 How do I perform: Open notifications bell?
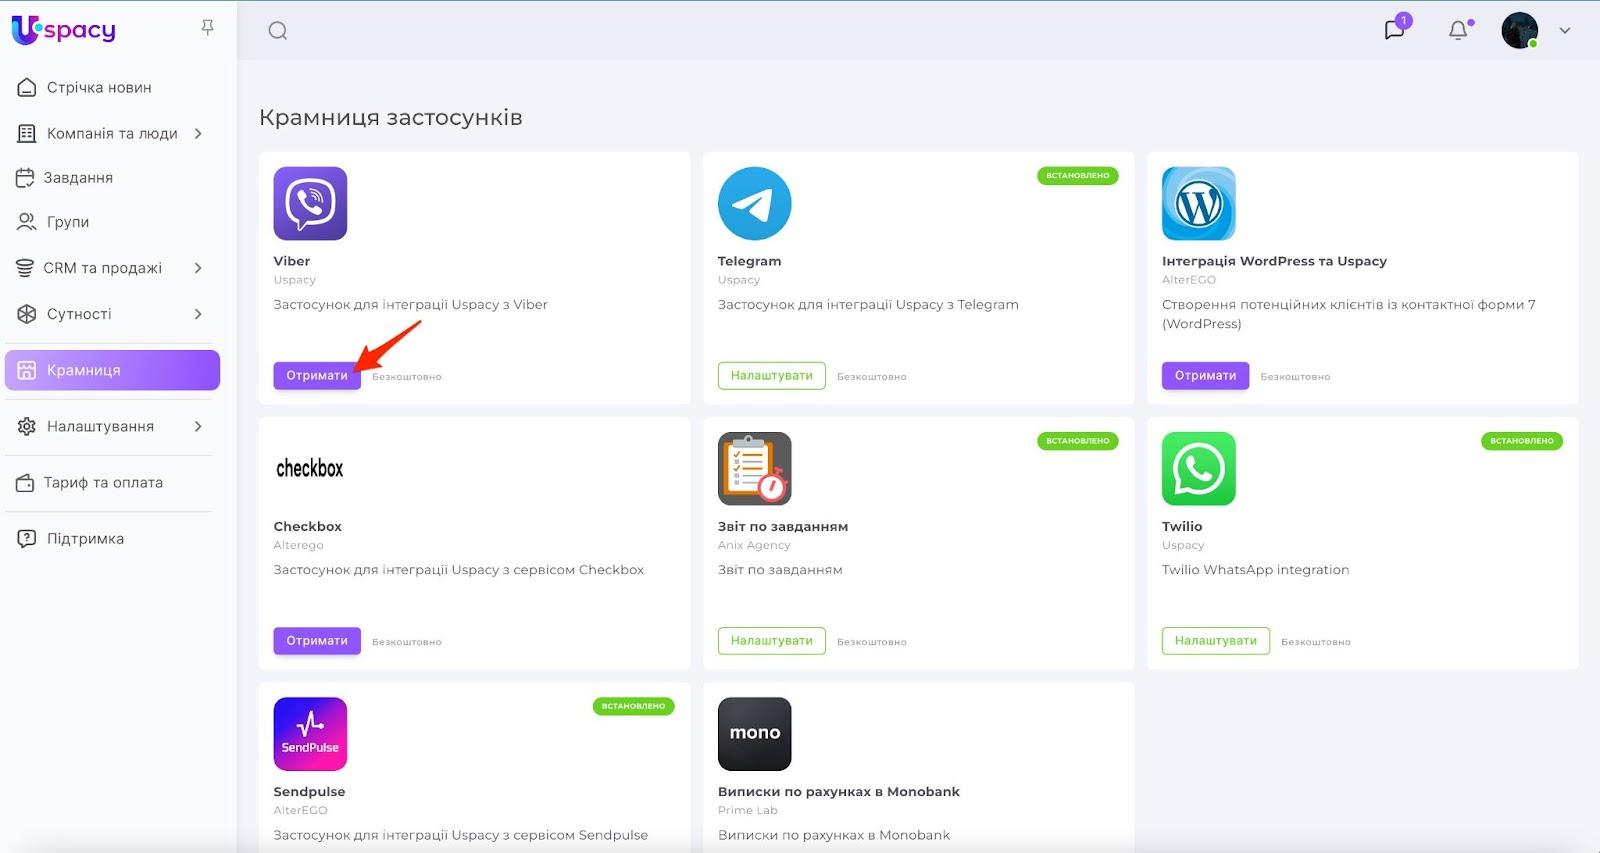(1459, 30)
